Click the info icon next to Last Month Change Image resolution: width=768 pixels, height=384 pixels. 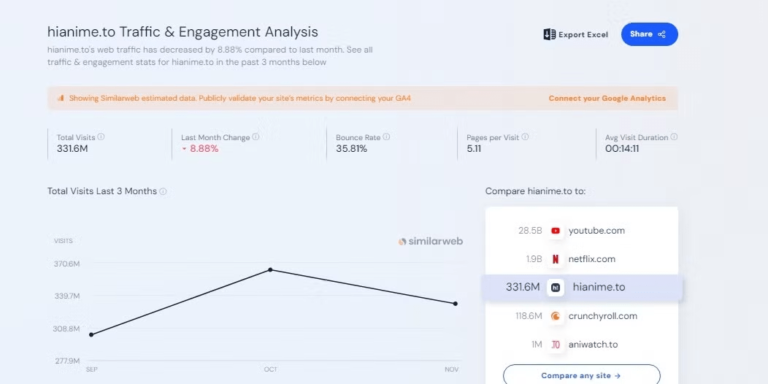click(256, 137)
